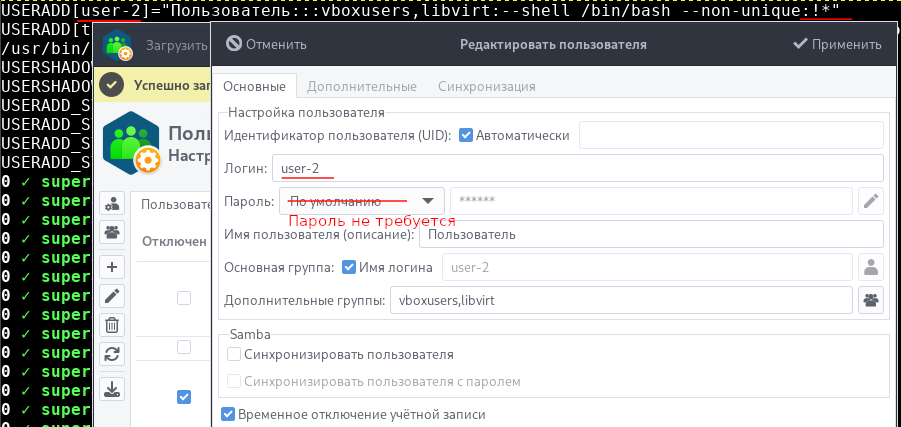Click the users app icon in header bar
This screenshot has height=427, width=901.
118,45
